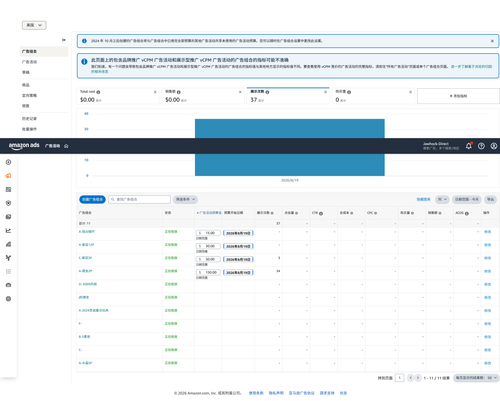Select 草稿 in side navigation
The image size is (500, 401).
click(26, 72)
